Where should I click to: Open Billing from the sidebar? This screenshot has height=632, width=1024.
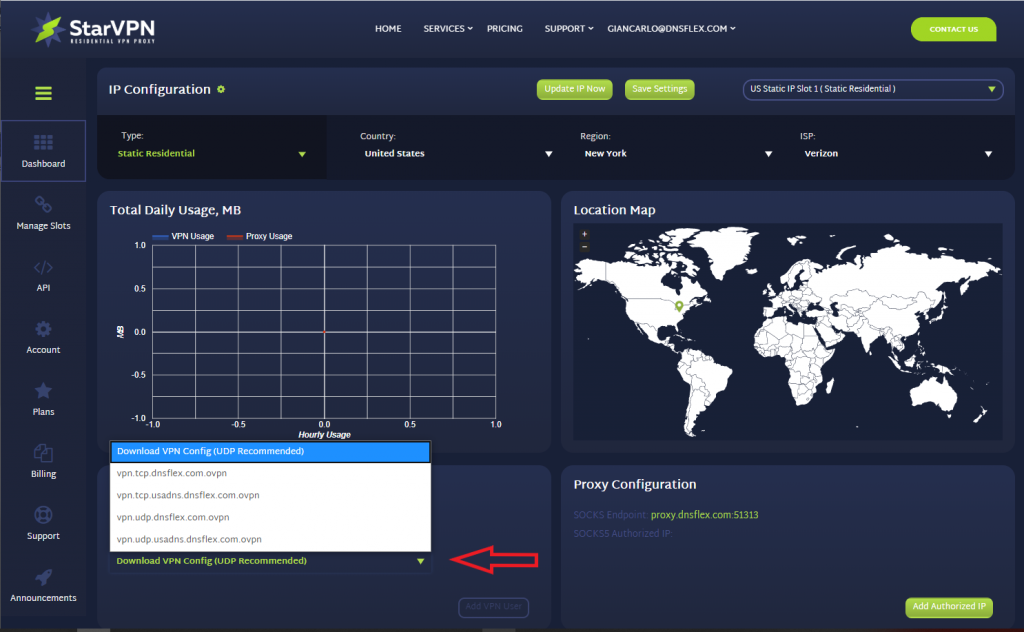(43, 460)
